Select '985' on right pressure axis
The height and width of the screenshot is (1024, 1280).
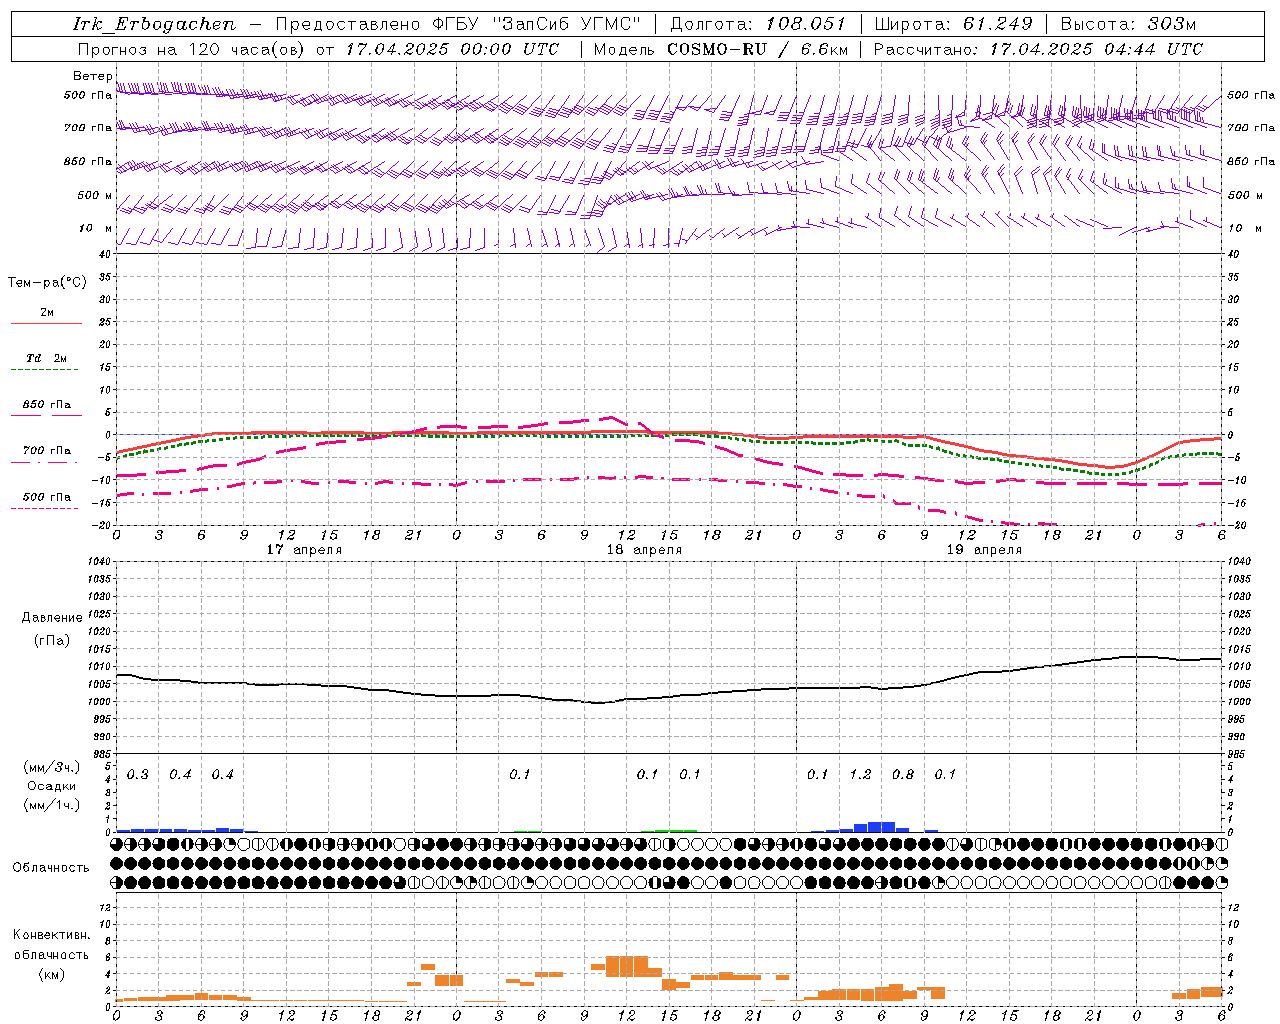(1237, 754)
